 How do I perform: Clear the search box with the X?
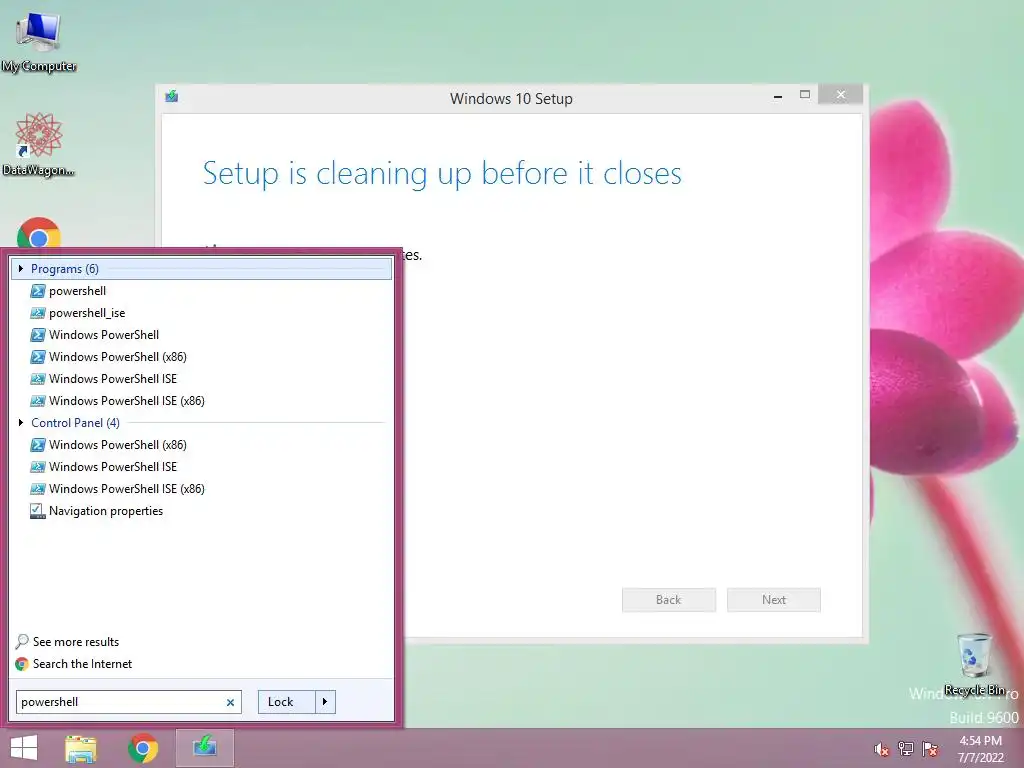(x=231, y=703)
